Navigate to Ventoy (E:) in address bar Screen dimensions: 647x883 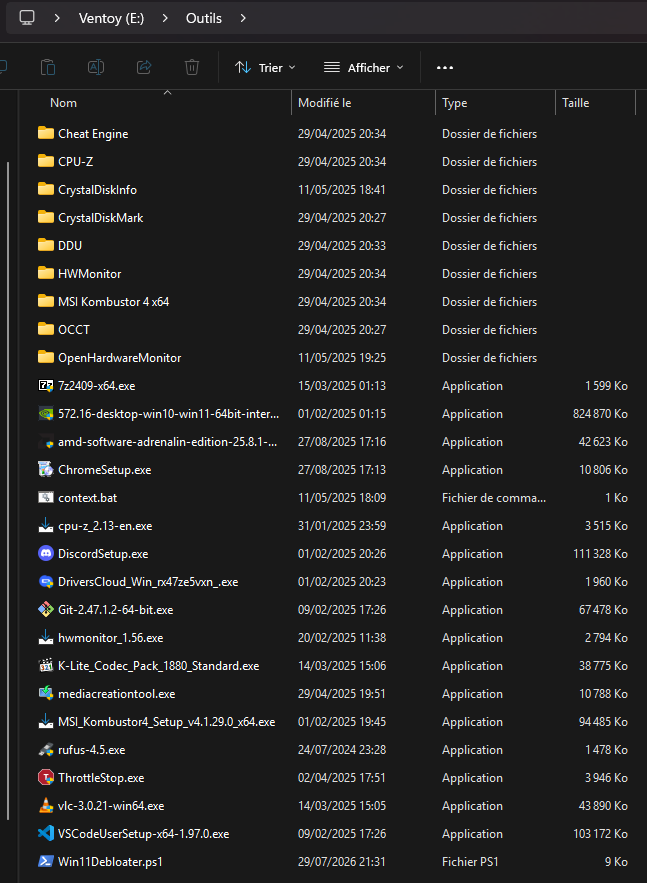[x=111, y=18]
